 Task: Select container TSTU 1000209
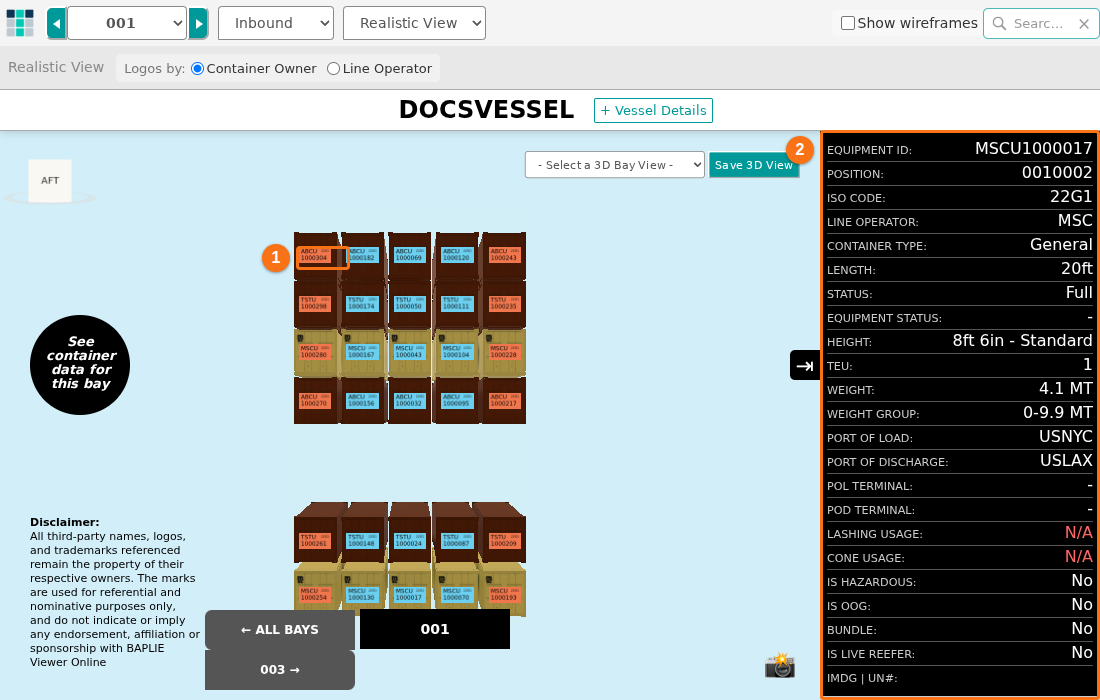click(504, 540)
